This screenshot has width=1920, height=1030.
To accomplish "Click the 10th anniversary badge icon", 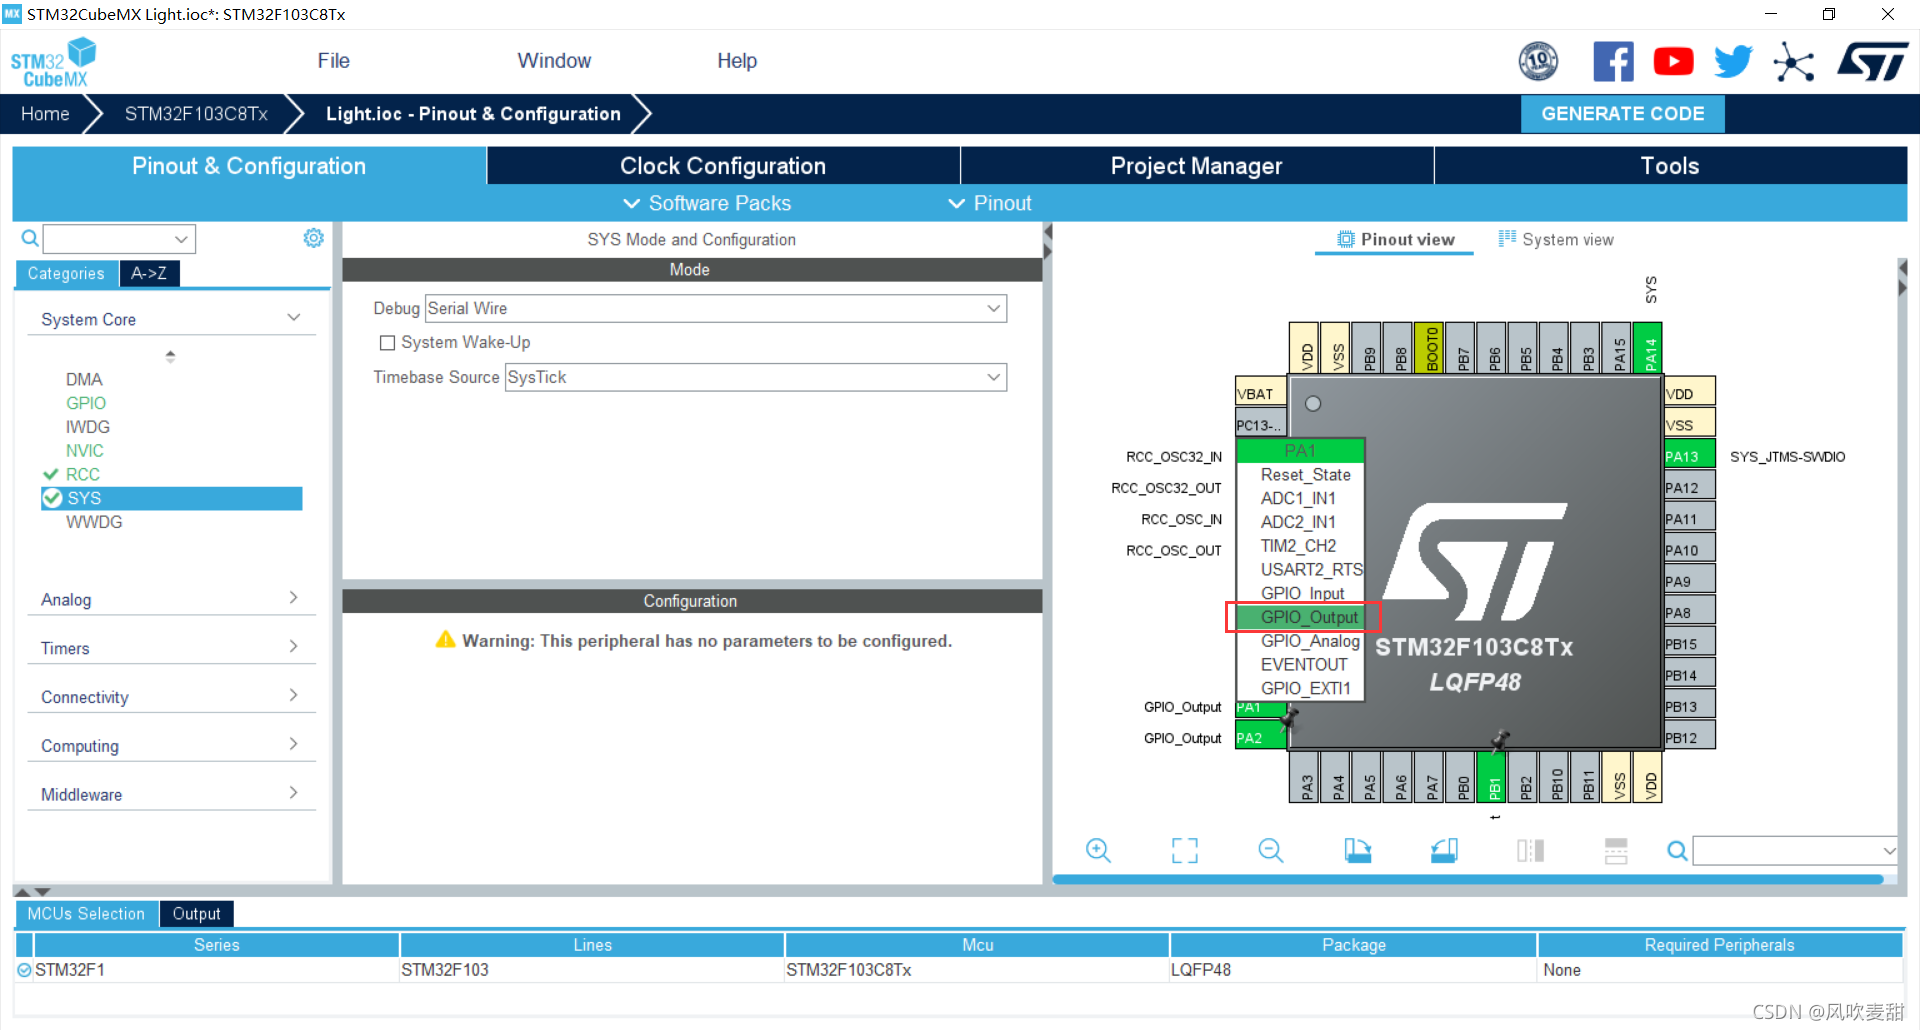I will click(x=1538, y=62).
